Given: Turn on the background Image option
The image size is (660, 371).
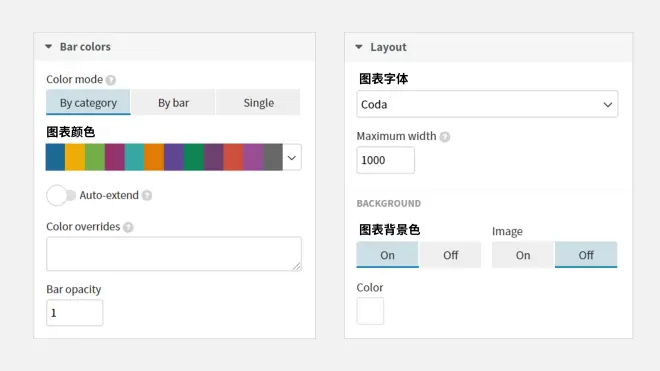Looking at the screenshot, I should (523, 255).
